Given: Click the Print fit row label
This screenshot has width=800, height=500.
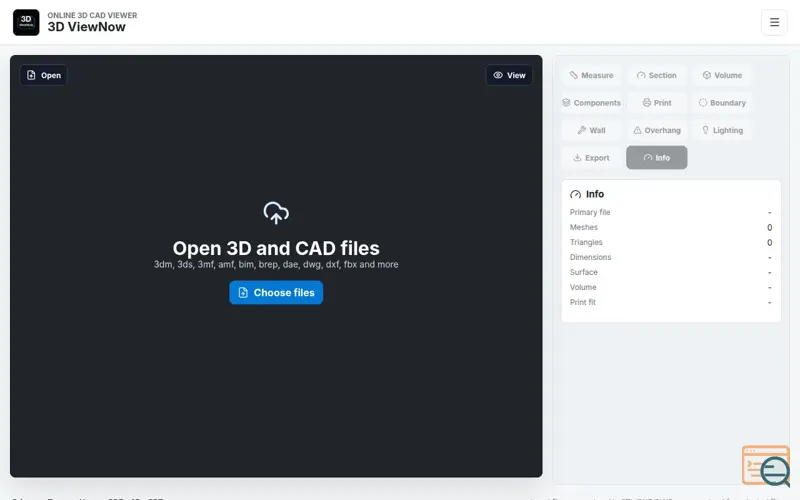Looking at the screenshot, I should pyautogui.click(x=583, y=302).
